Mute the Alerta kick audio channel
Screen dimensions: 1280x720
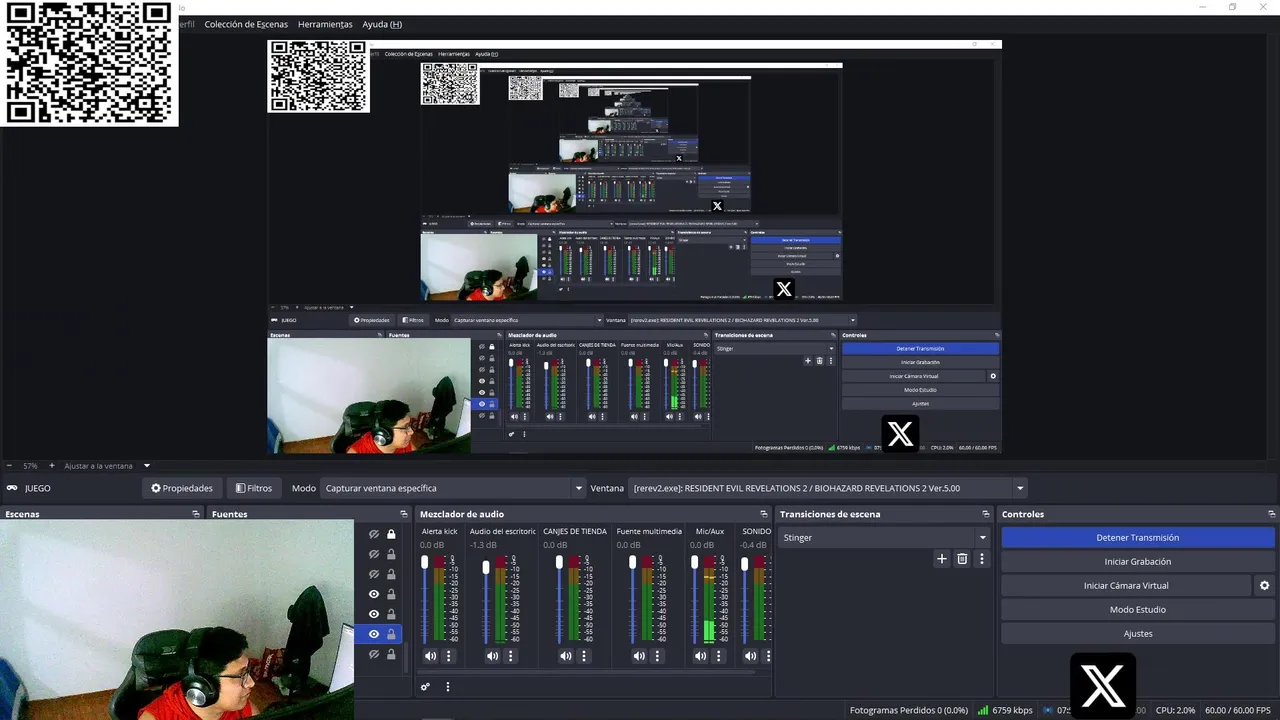[430, 656]
